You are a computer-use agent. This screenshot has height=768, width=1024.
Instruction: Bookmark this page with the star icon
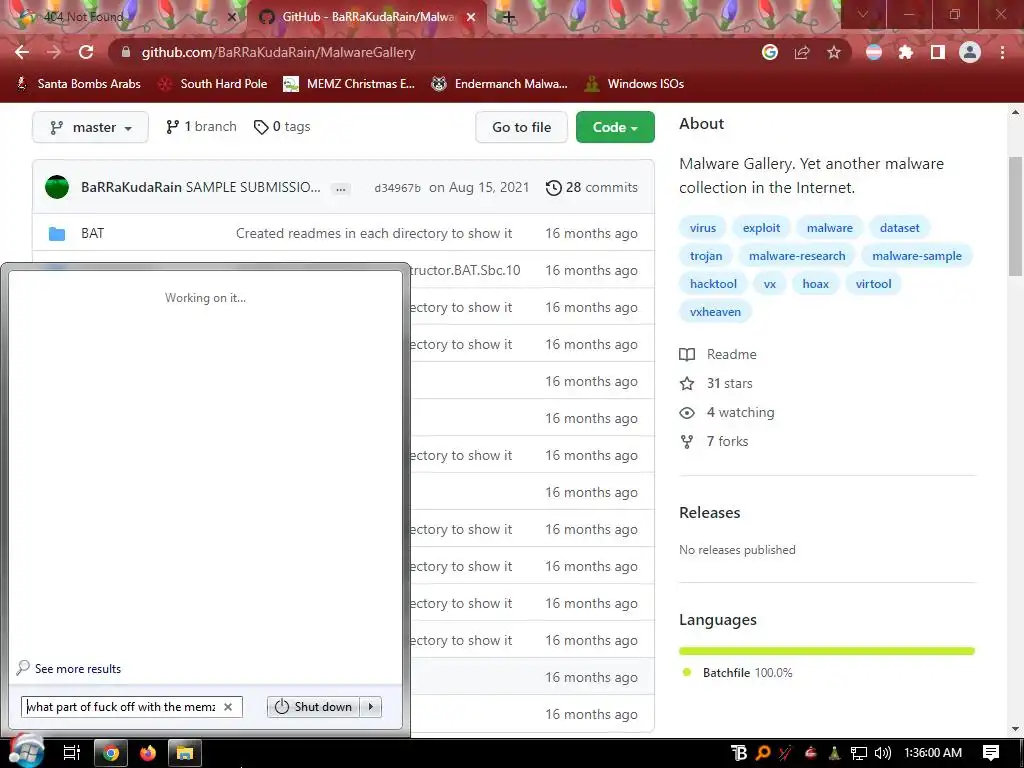pos(834,52)
